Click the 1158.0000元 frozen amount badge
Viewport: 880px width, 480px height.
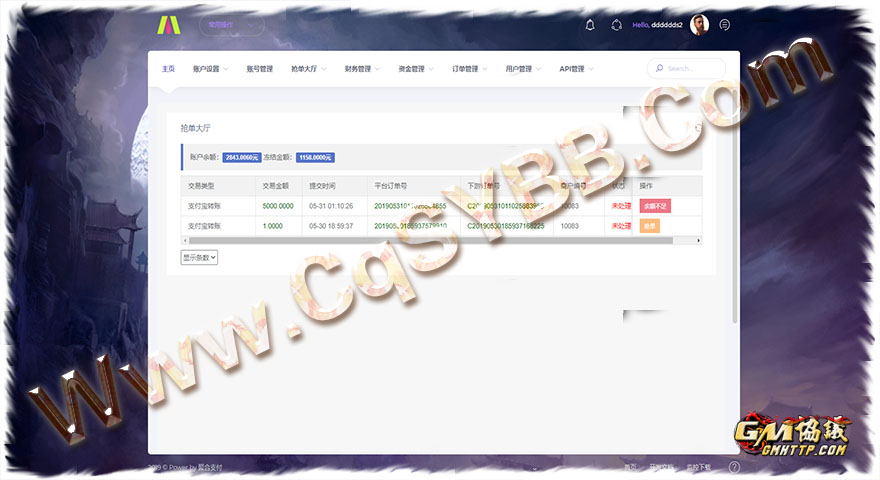point(315,158)
